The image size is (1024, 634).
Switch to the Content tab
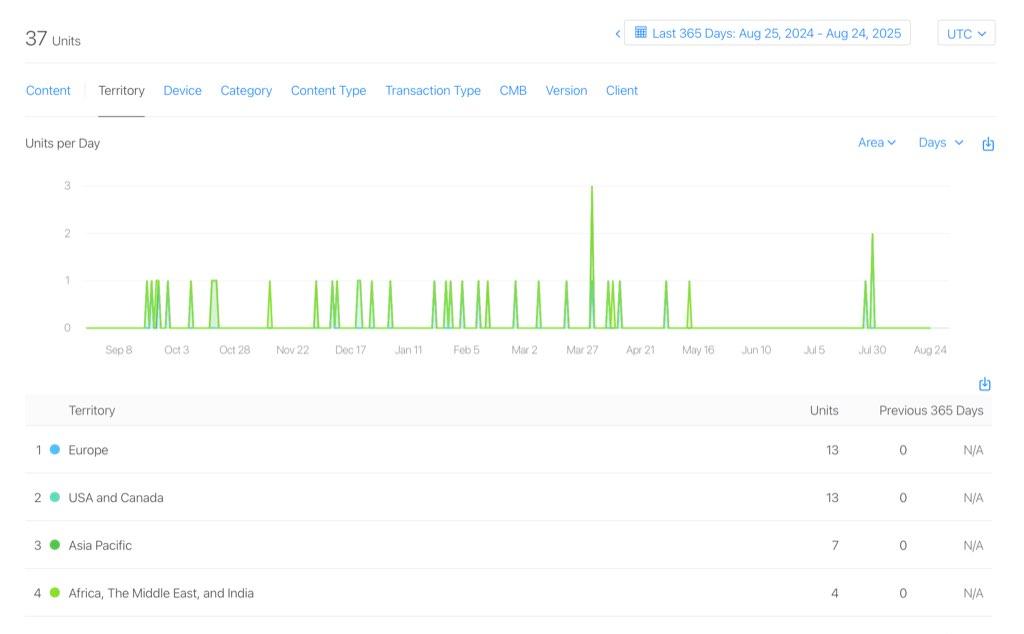(48, 91)
